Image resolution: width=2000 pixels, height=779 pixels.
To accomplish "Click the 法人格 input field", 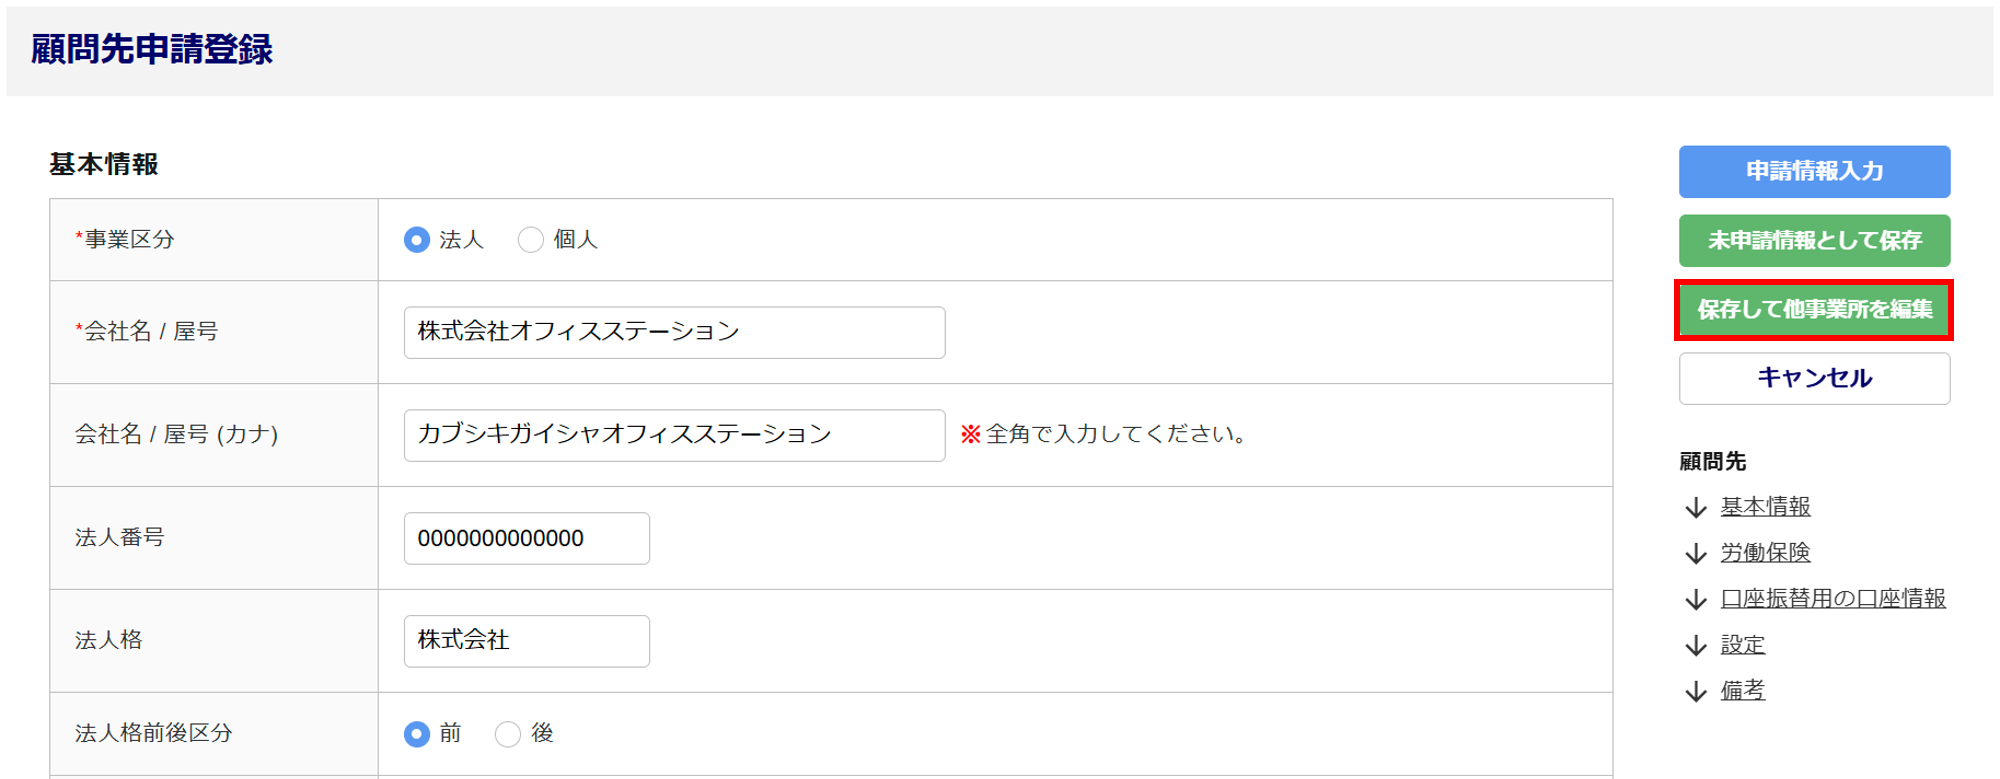I will [526, 641].
